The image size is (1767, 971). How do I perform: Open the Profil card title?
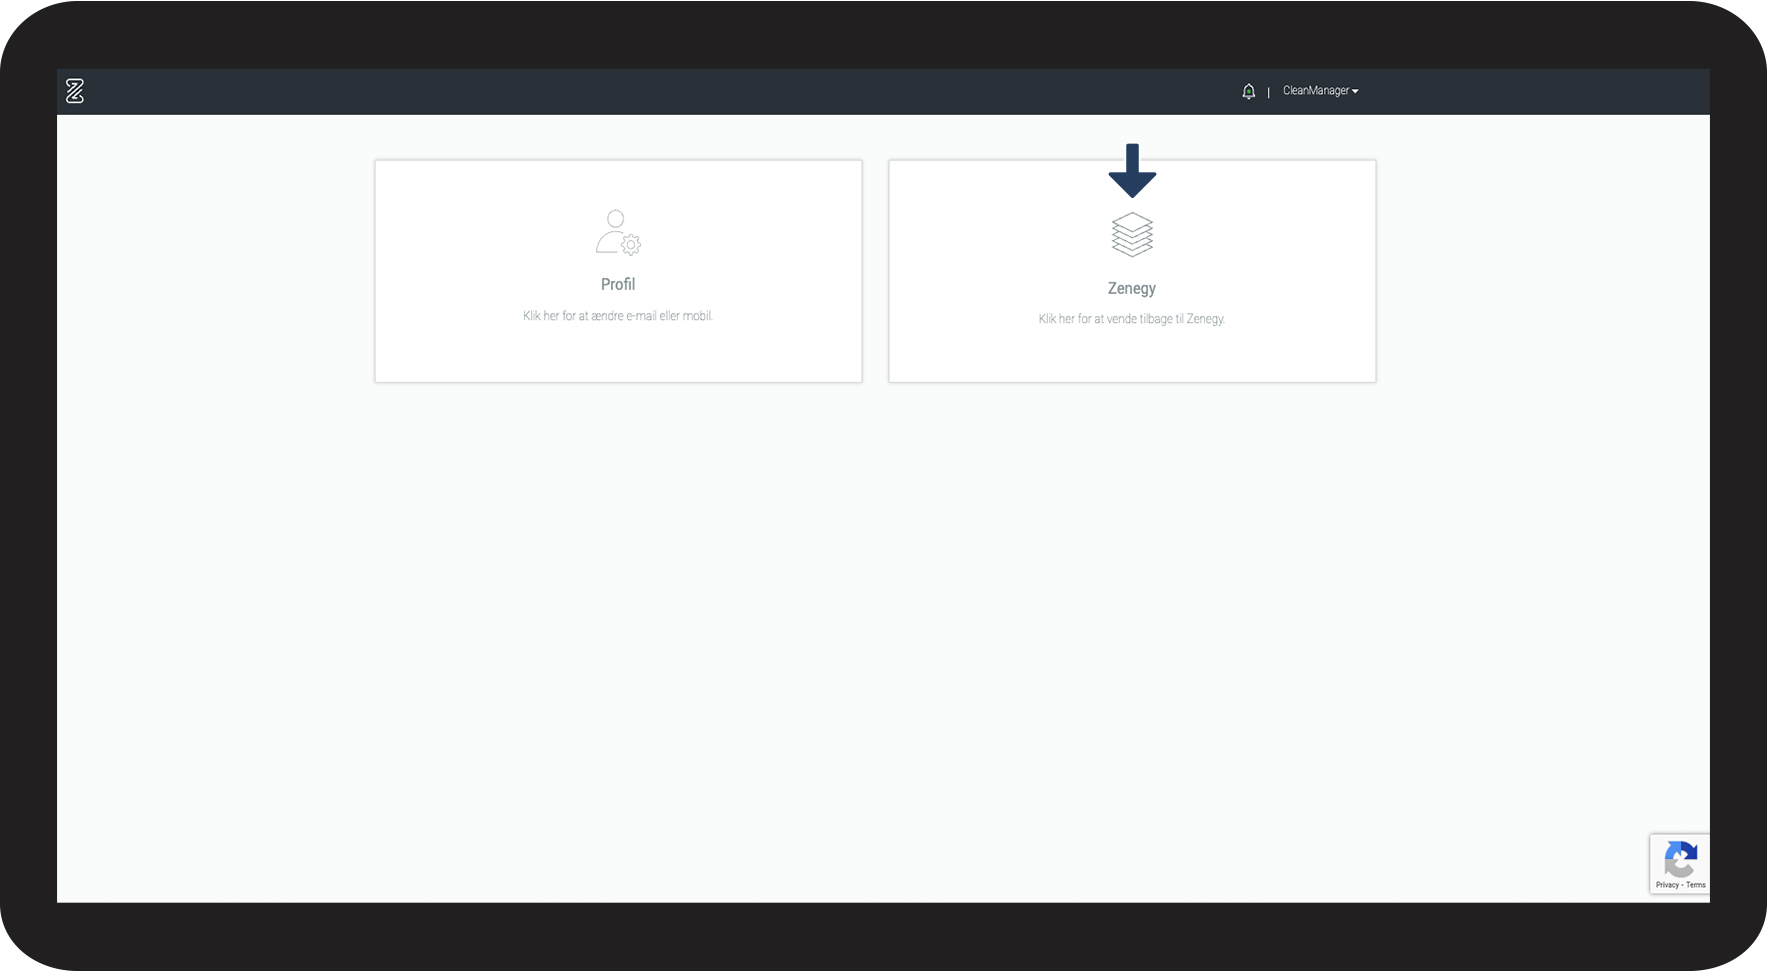pyautogui.click(x=618, y=284)
